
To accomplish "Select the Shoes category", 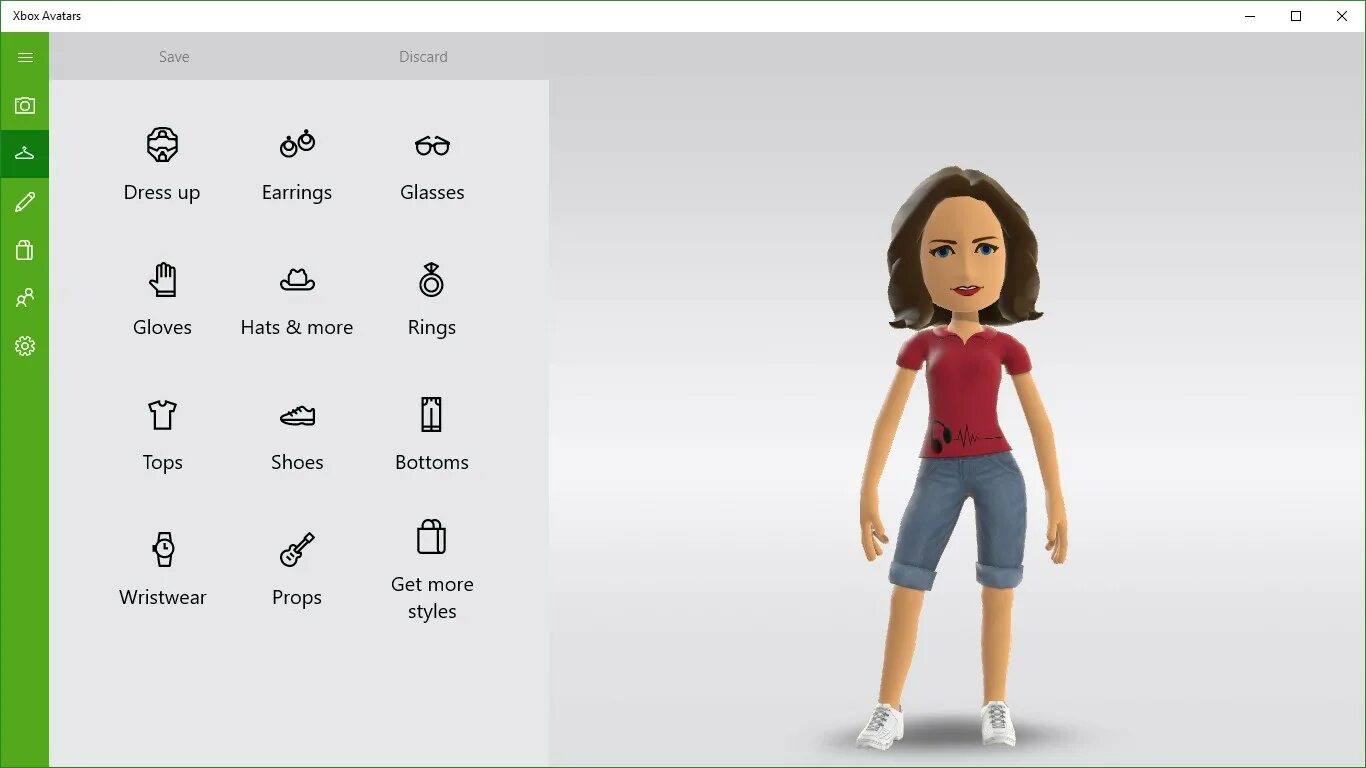I will (296, 435).
